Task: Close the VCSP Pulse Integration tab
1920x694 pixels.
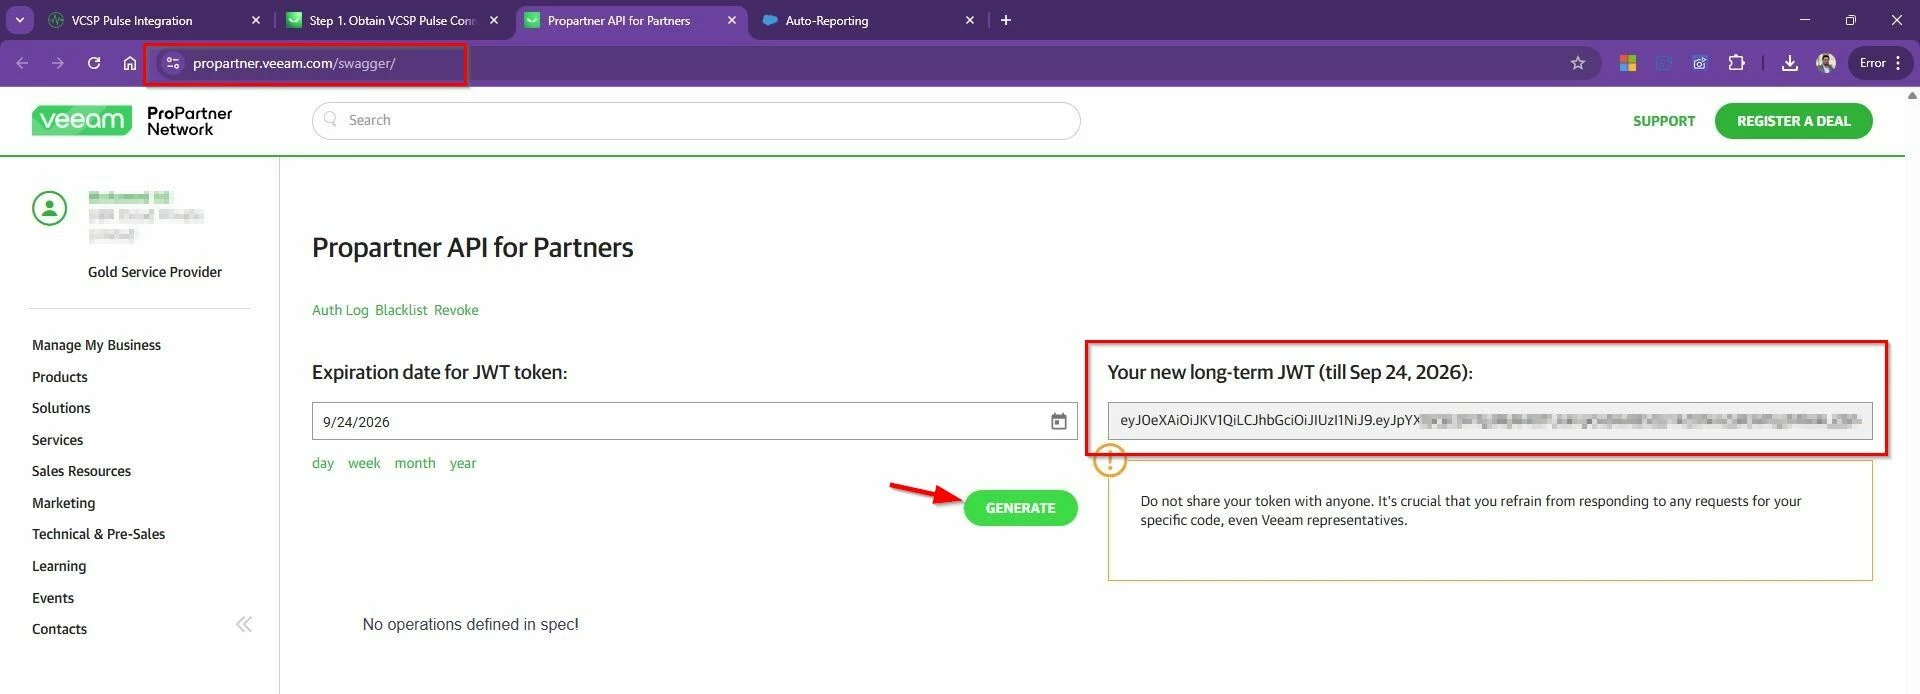Action: [x=256, y=20]
